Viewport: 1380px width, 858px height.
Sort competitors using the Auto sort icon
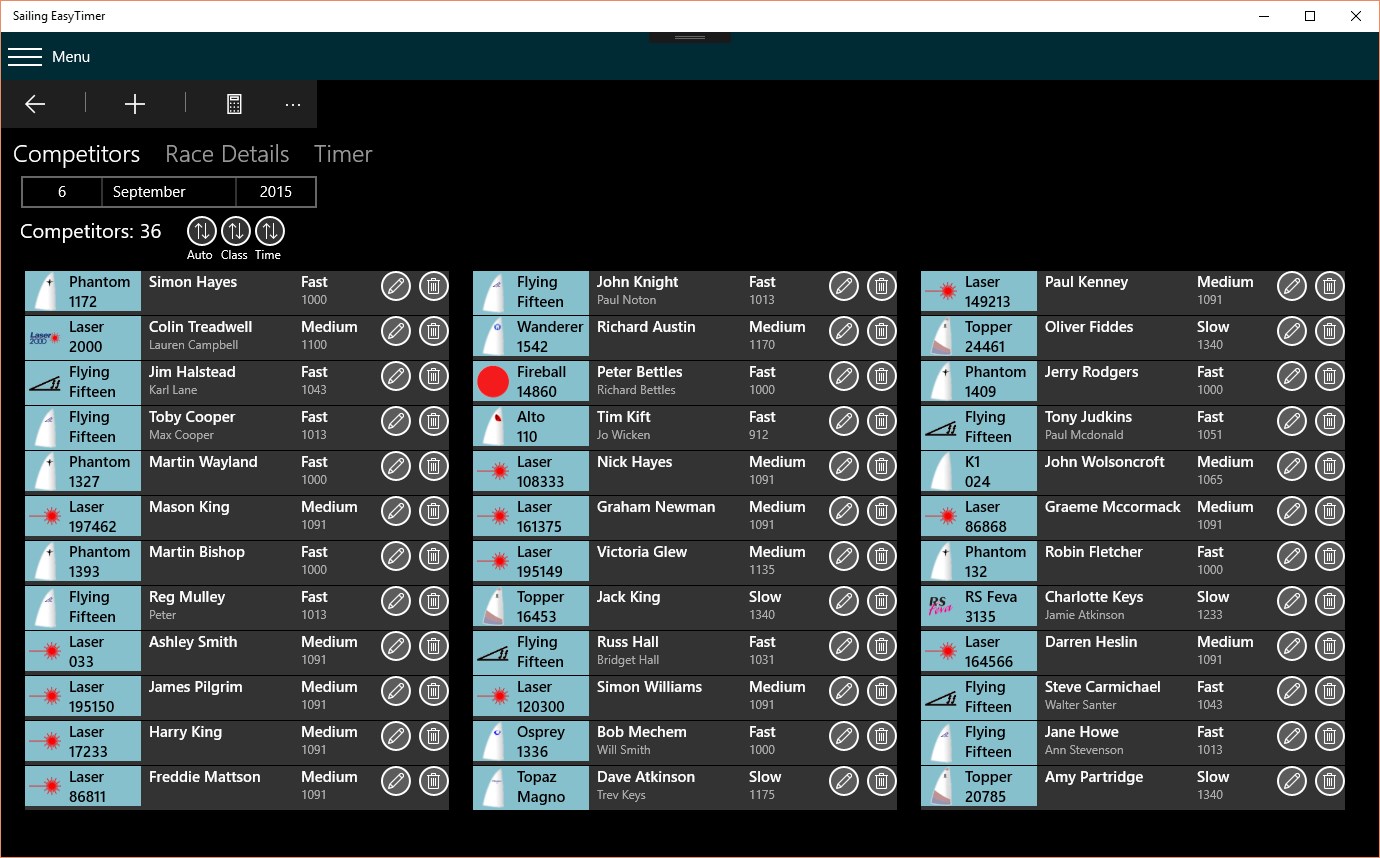click(200, 230)
